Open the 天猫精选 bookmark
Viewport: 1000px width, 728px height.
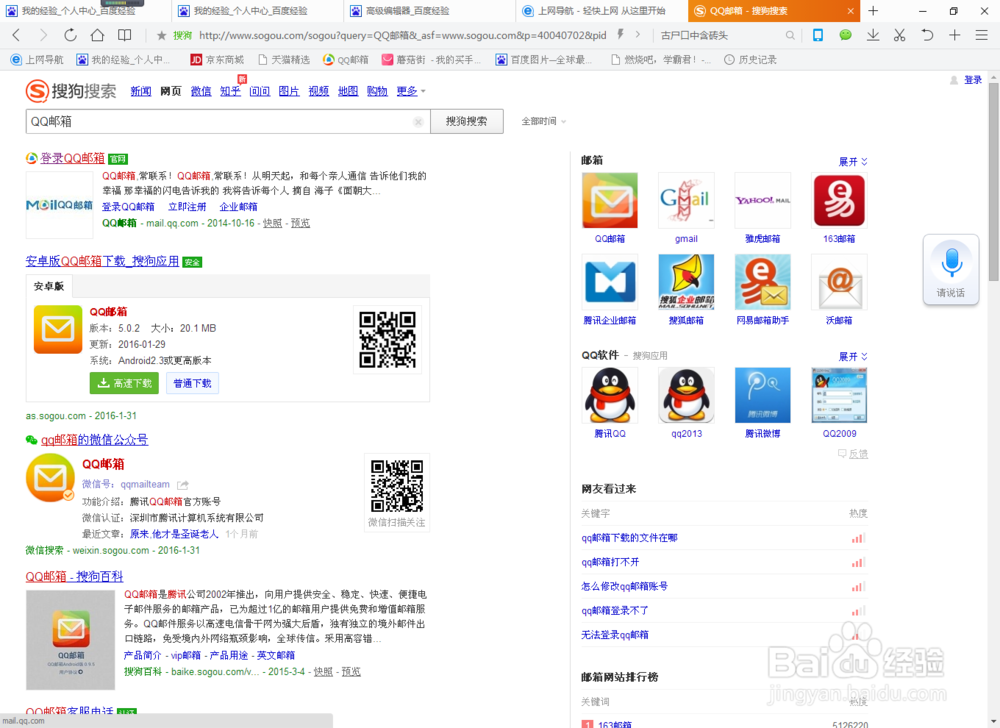pyautogui.click(x=284, y=60)
